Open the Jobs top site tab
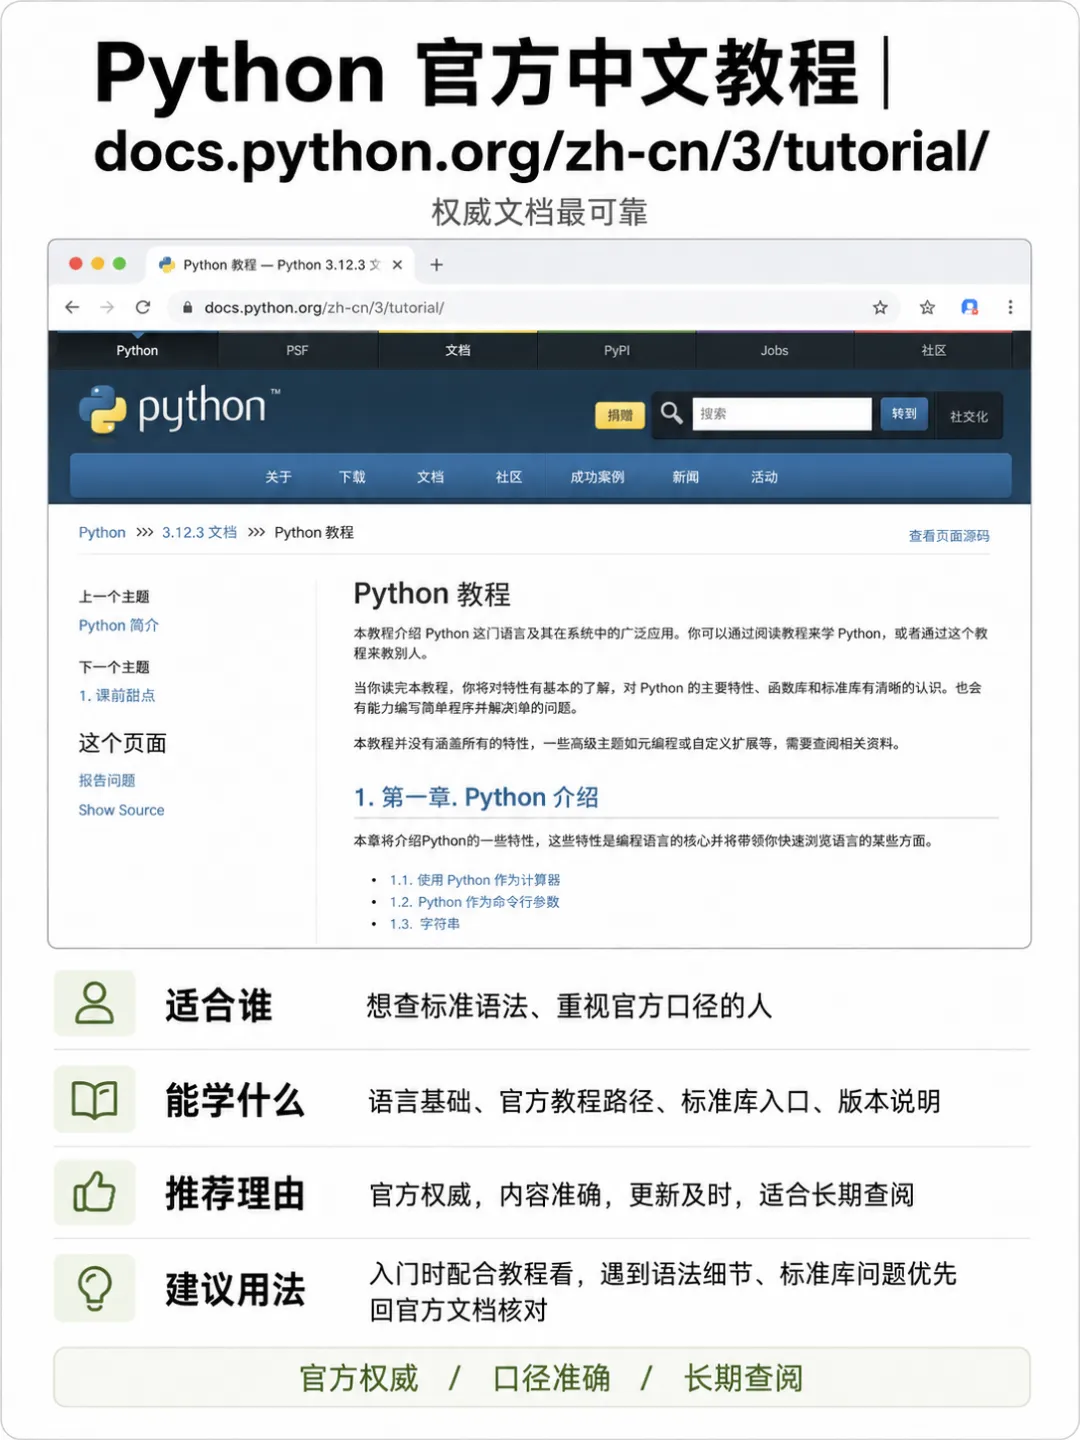The height and width of the screenshot is (1440, 1080). [774, 351]
